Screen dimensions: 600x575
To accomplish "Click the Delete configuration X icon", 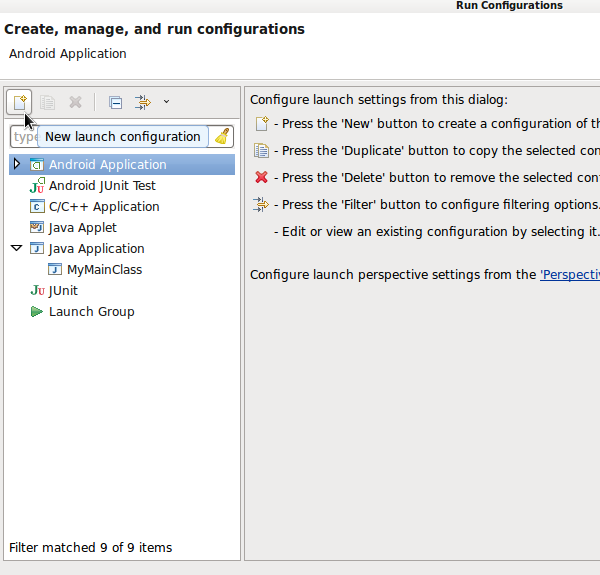I will pyautogui.click(x=75, y=102).
